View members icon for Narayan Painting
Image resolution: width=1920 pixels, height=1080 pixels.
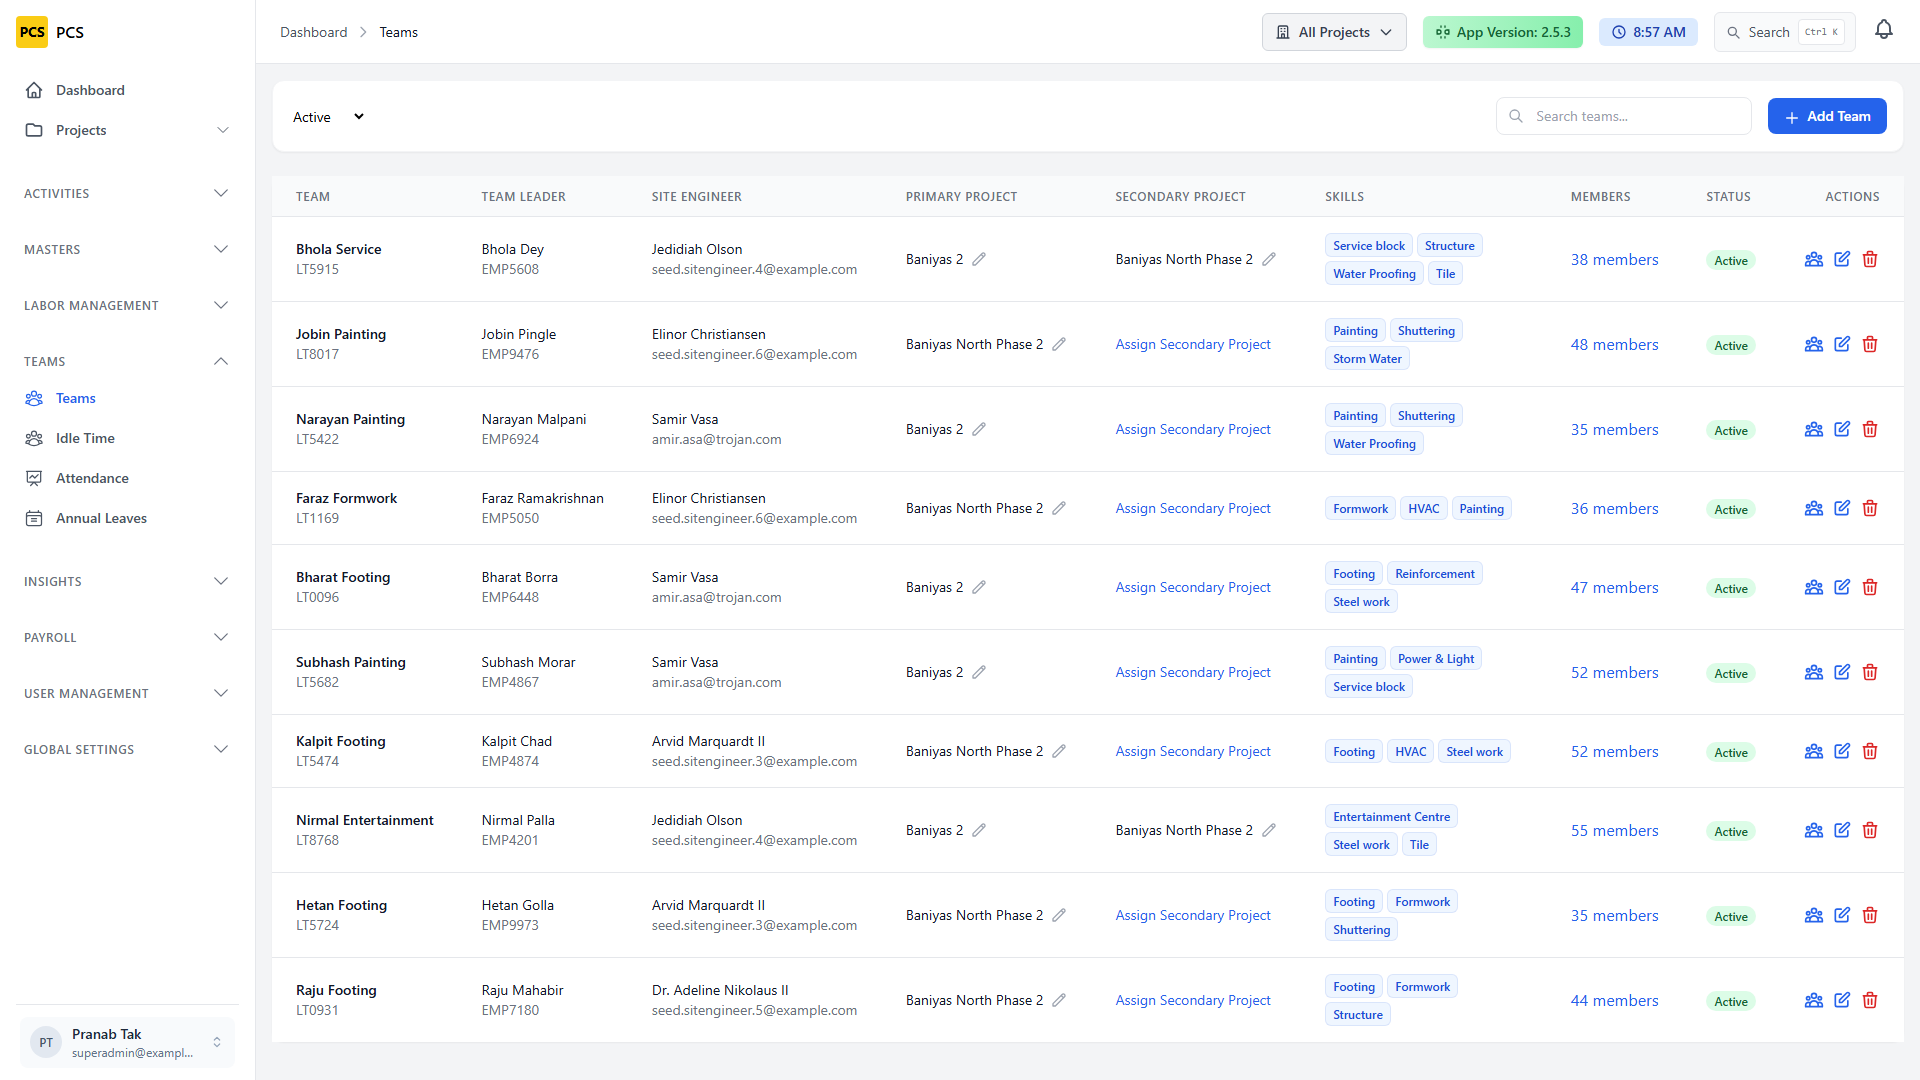coord(1814,429)
